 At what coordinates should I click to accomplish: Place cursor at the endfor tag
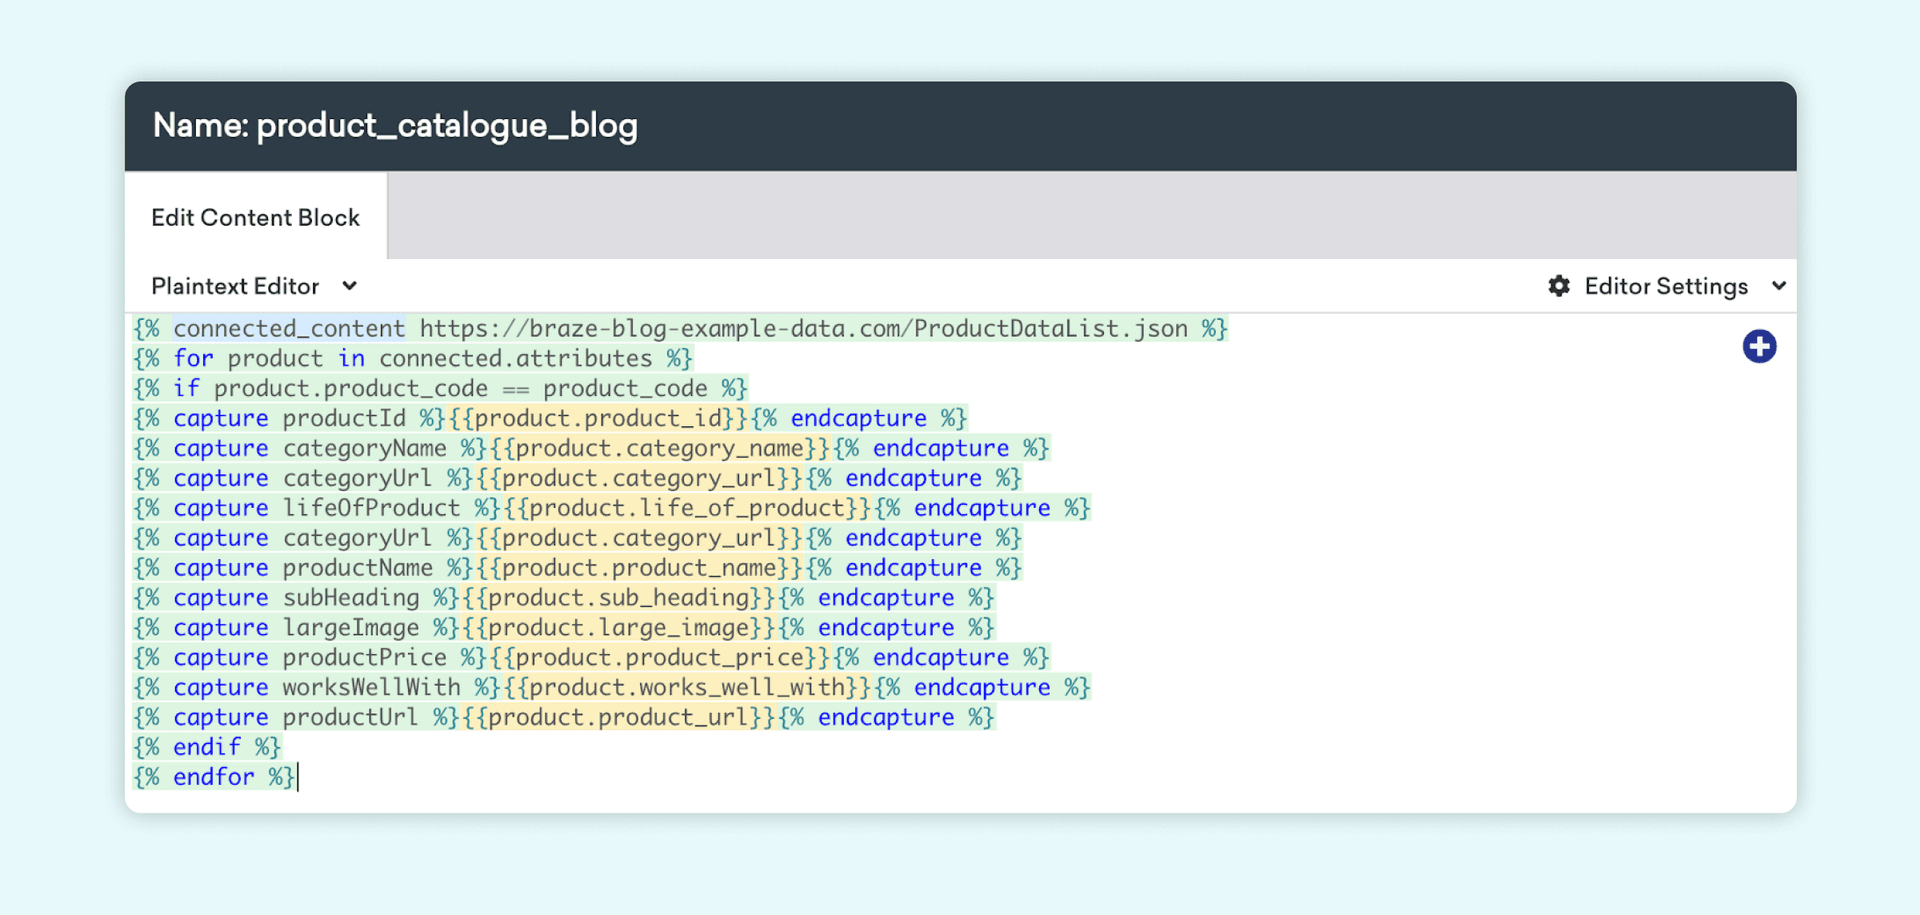click(x=214, y=778)
